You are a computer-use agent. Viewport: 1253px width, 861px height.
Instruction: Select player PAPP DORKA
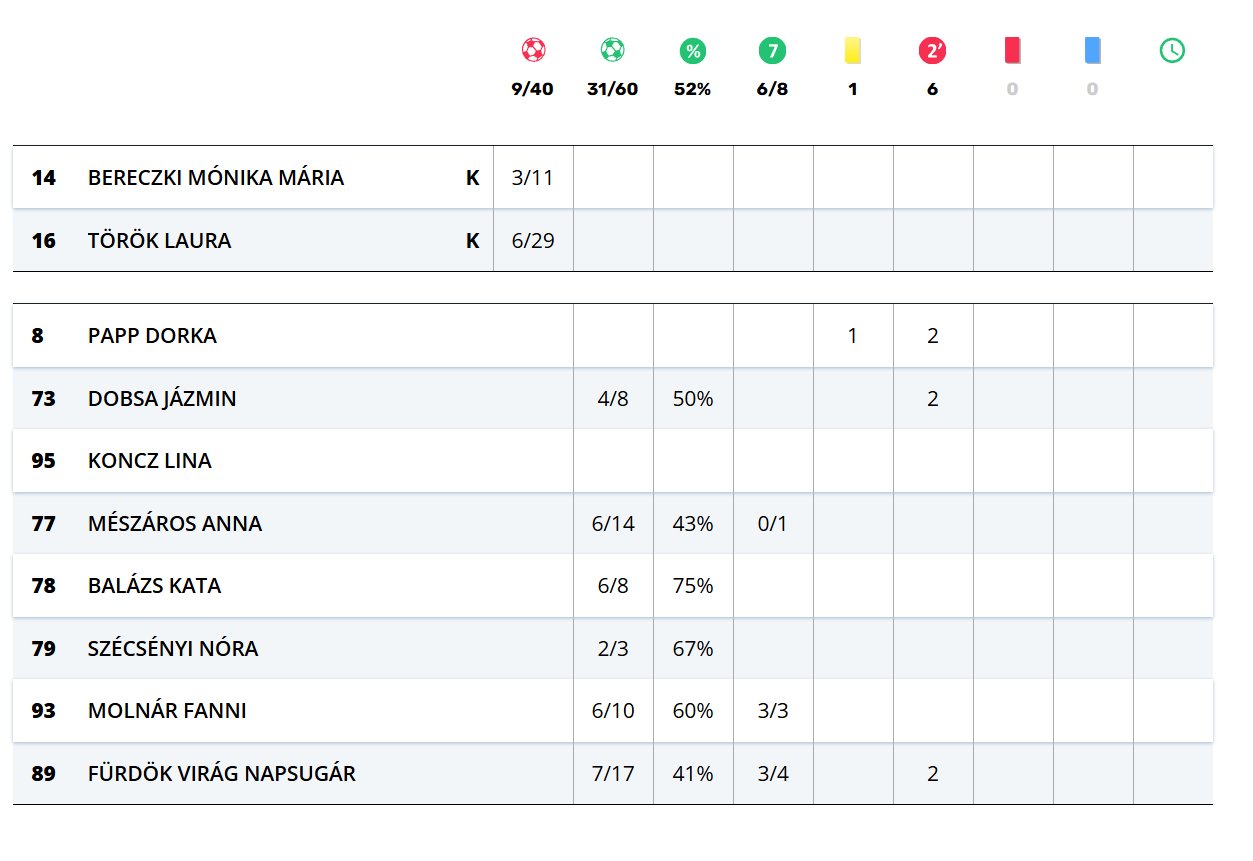click(x=152, y=336)
